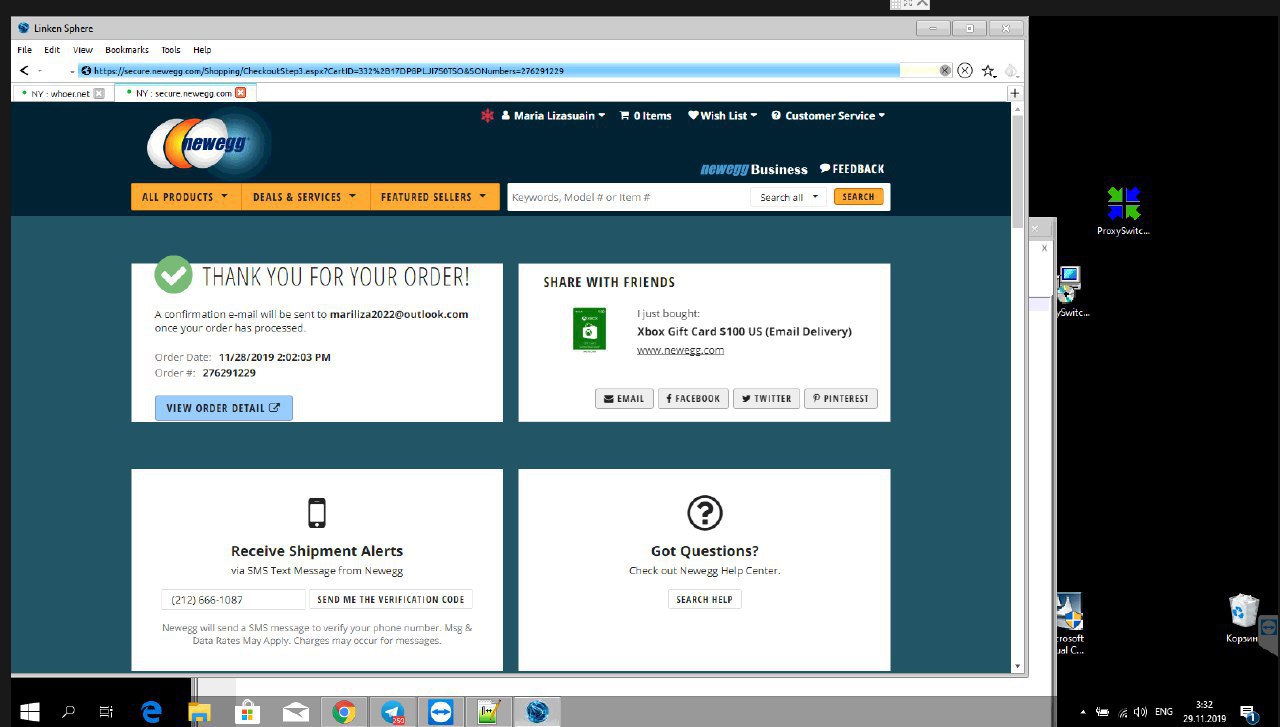Click the Linken Sphere taskbar icon
1280x727 pixels.
point(537,712)
